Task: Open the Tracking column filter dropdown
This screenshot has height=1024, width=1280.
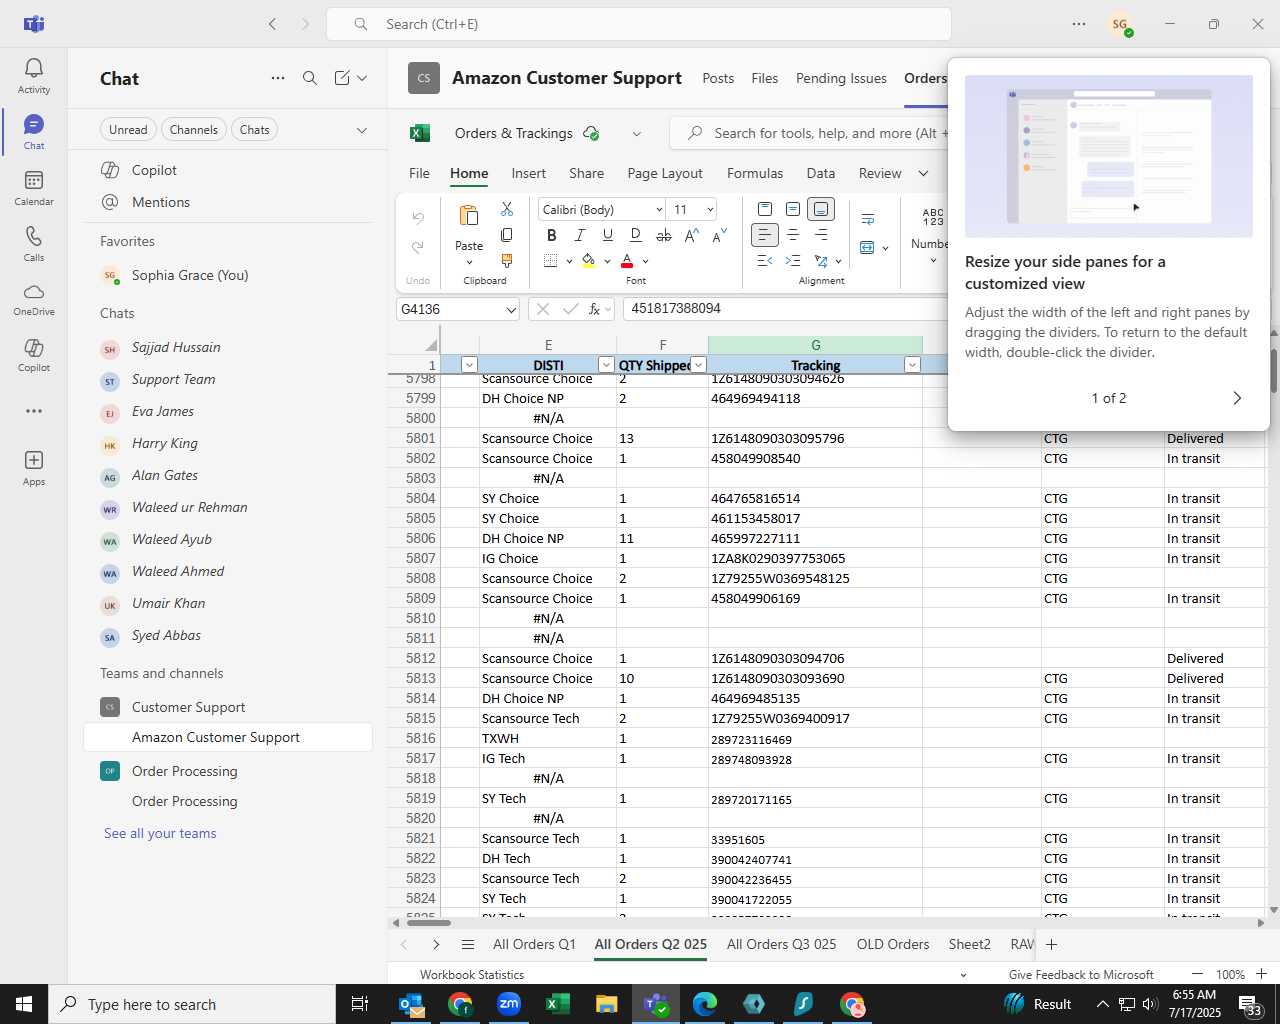Action: tap(912, 365)
